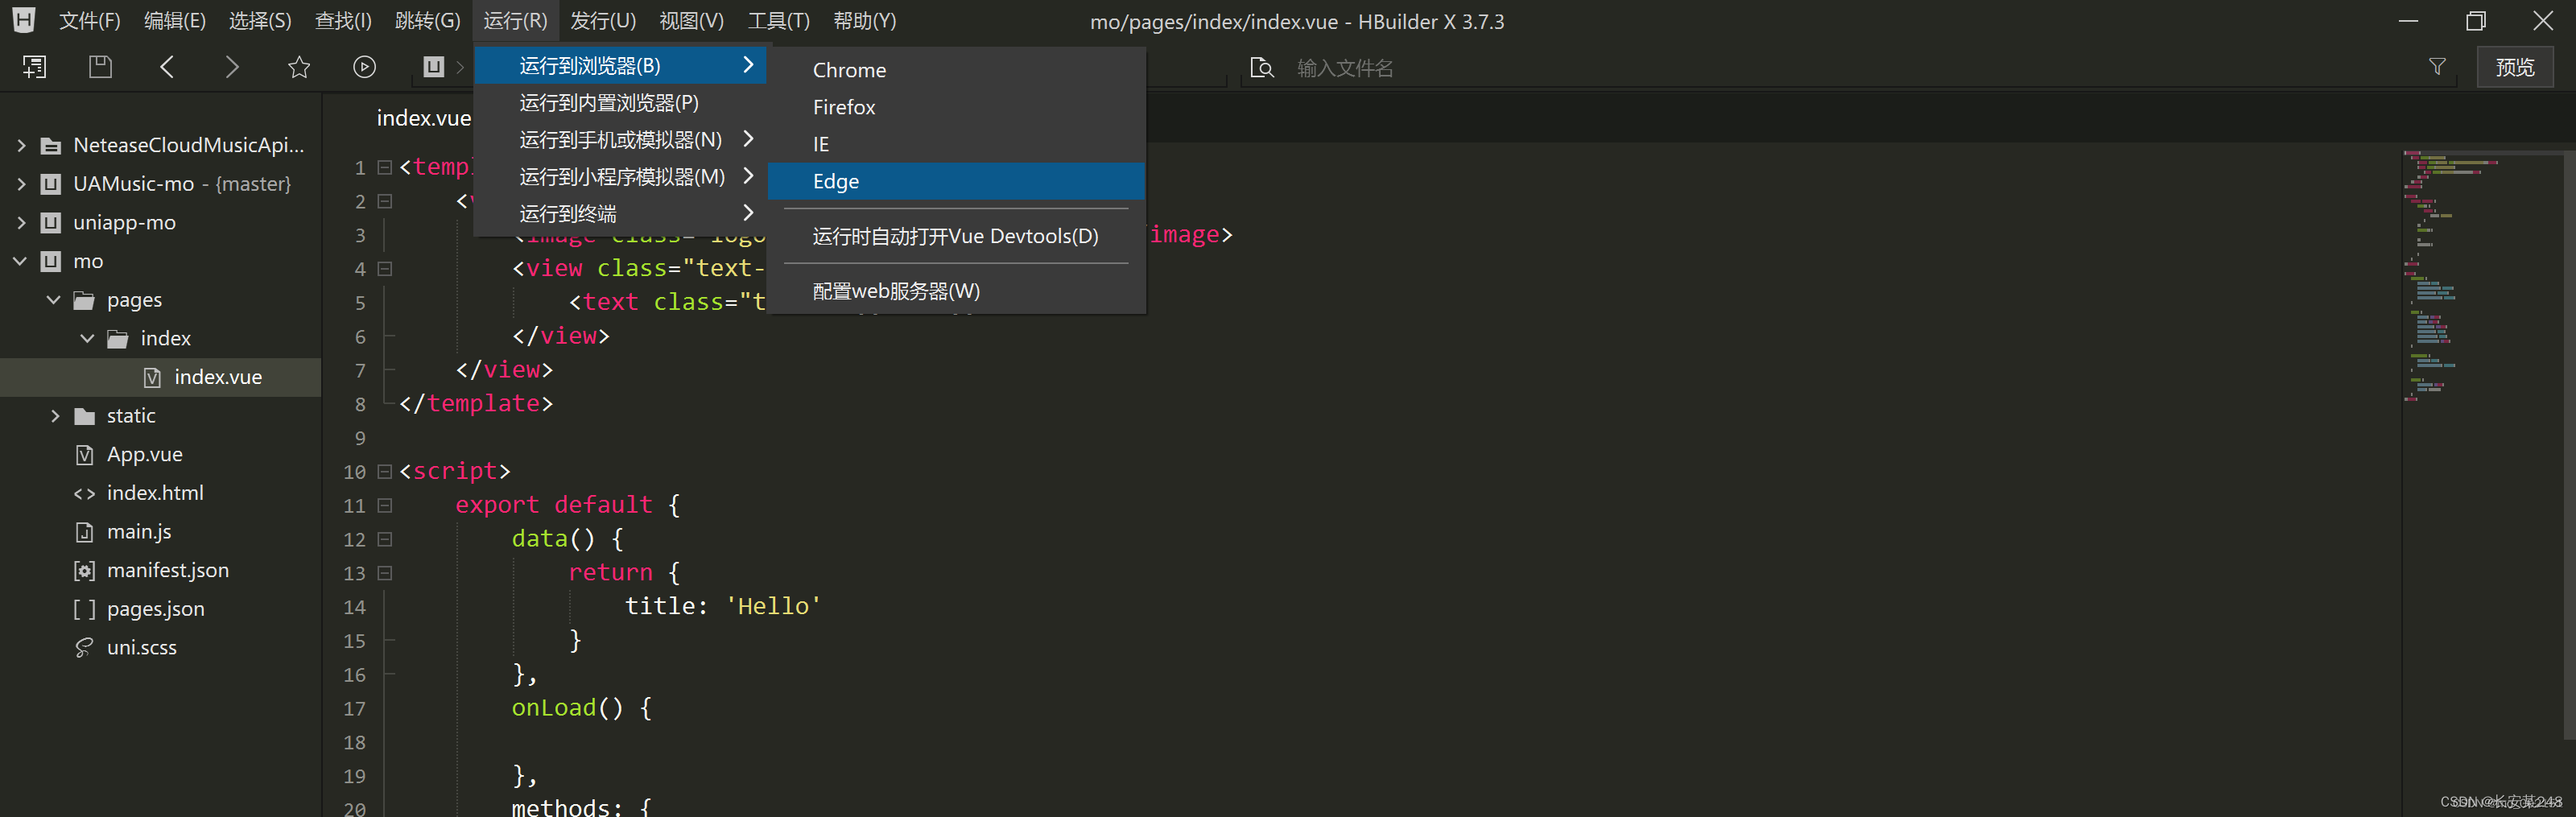Image resolution: width=2576 pixels, height=817 pixels.
Task: Click the star bookmark toolbar icon
Action: coord(299,67)
